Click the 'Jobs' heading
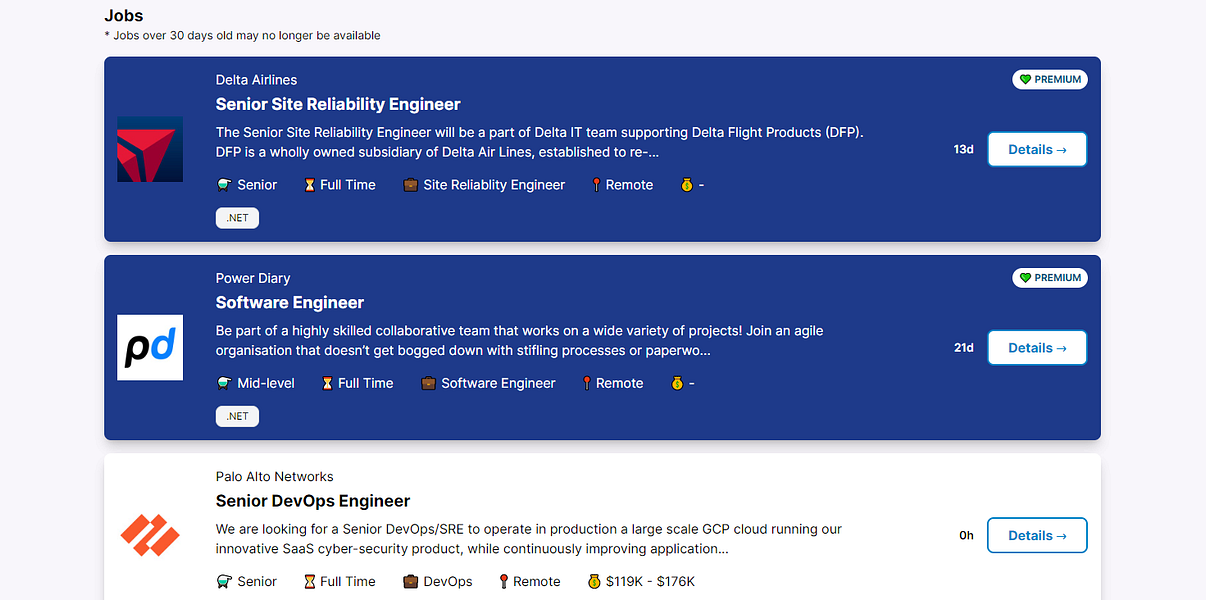1206x600 pixels. [124, 15]
